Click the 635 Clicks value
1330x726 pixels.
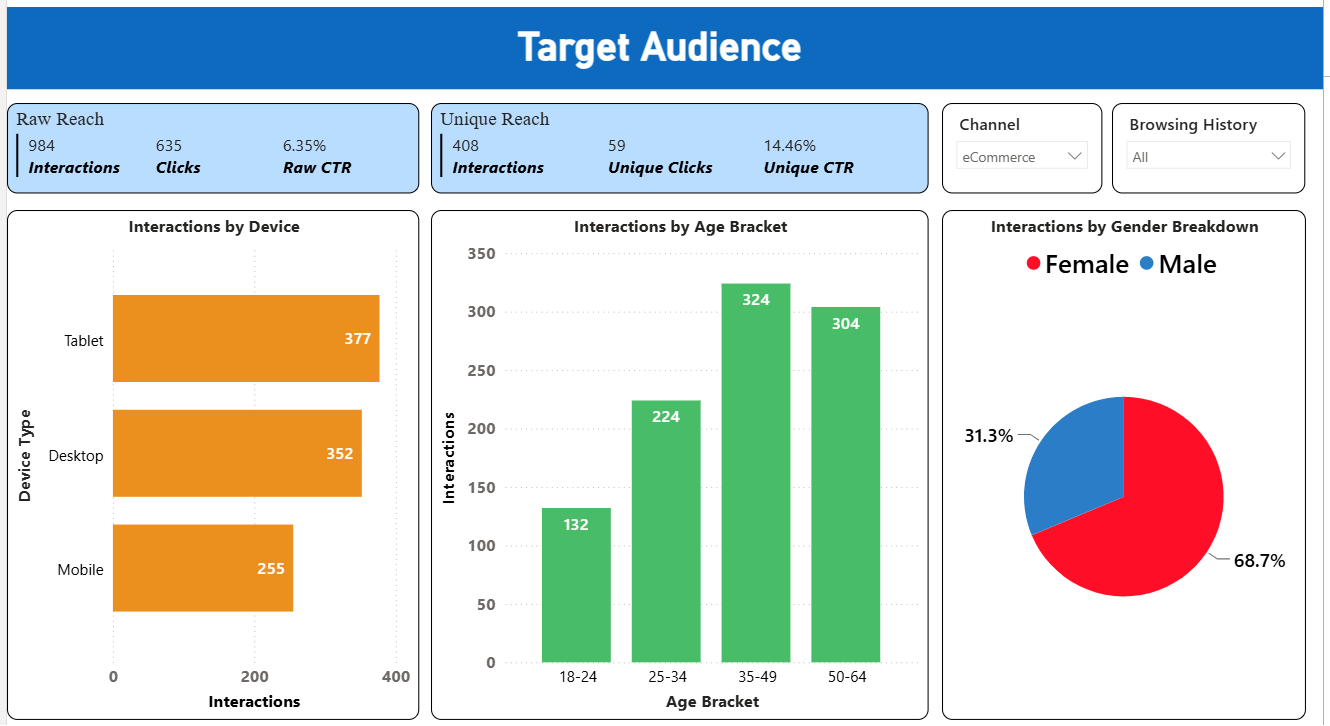(169, 146)
